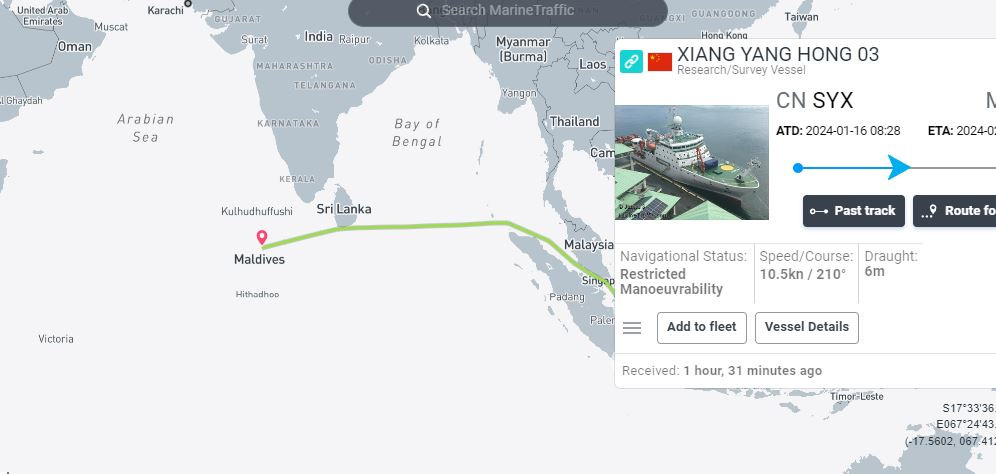
Task: Click the voyage progress bar
Action: [x=897, y=168]
